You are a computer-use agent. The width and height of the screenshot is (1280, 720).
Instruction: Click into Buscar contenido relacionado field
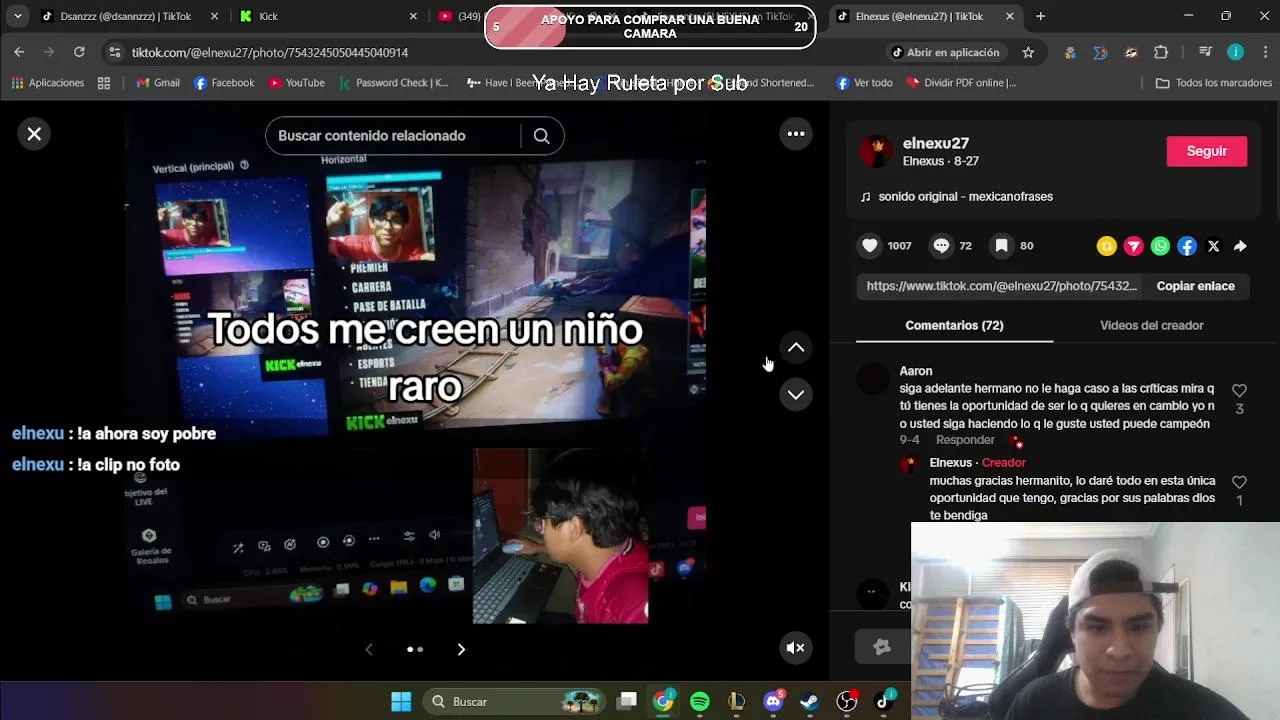(x=395, y=136)
